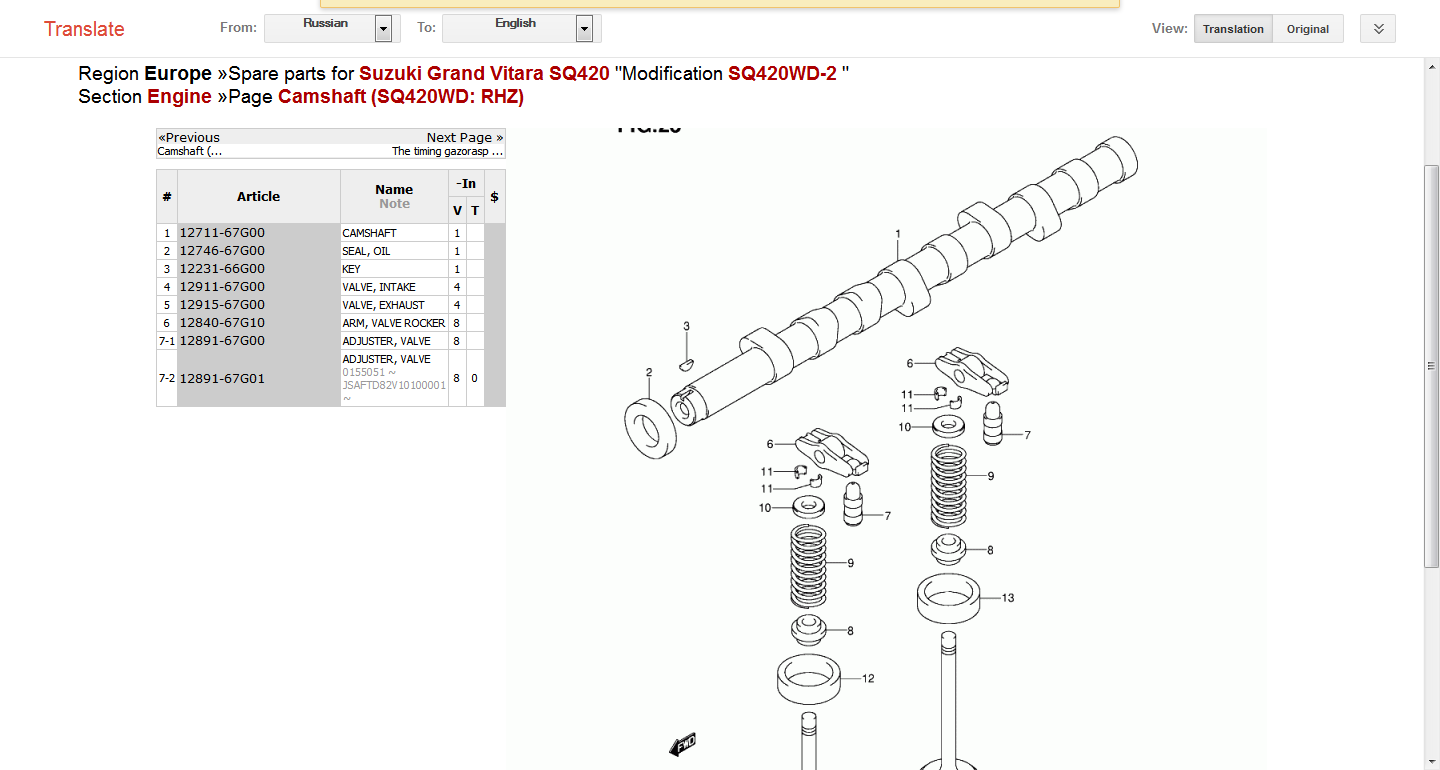Open the Engine section link

[x=179, y=97]
